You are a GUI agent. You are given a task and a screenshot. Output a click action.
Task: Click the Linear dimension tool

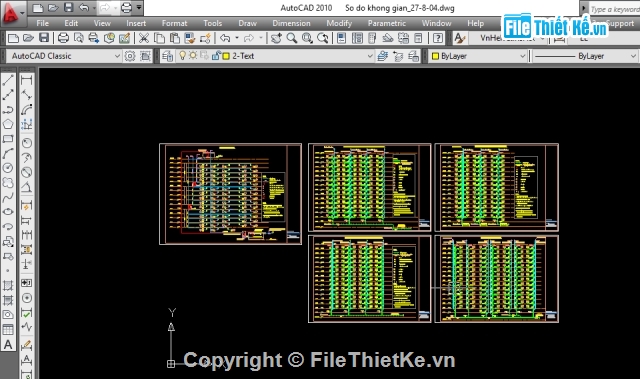point(27,80)
